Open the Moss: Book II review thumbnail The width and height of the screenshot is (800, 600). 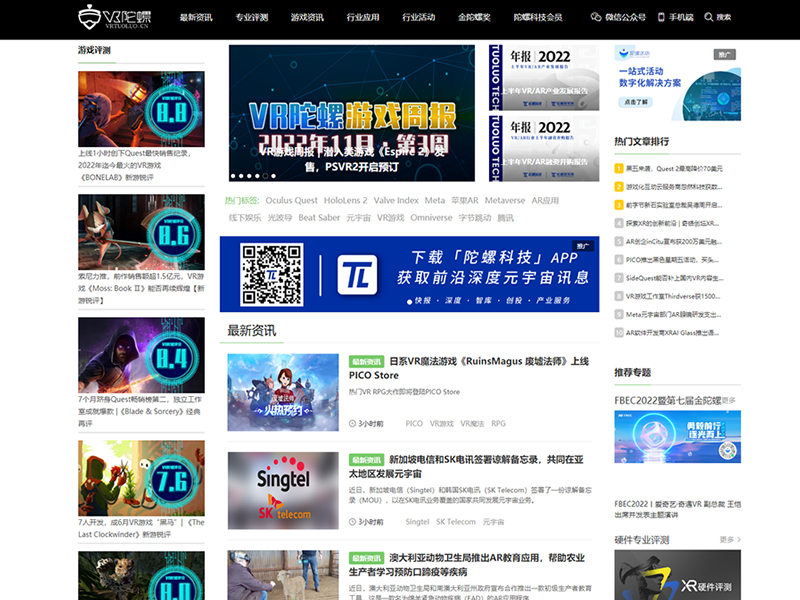tap(141, 232)
